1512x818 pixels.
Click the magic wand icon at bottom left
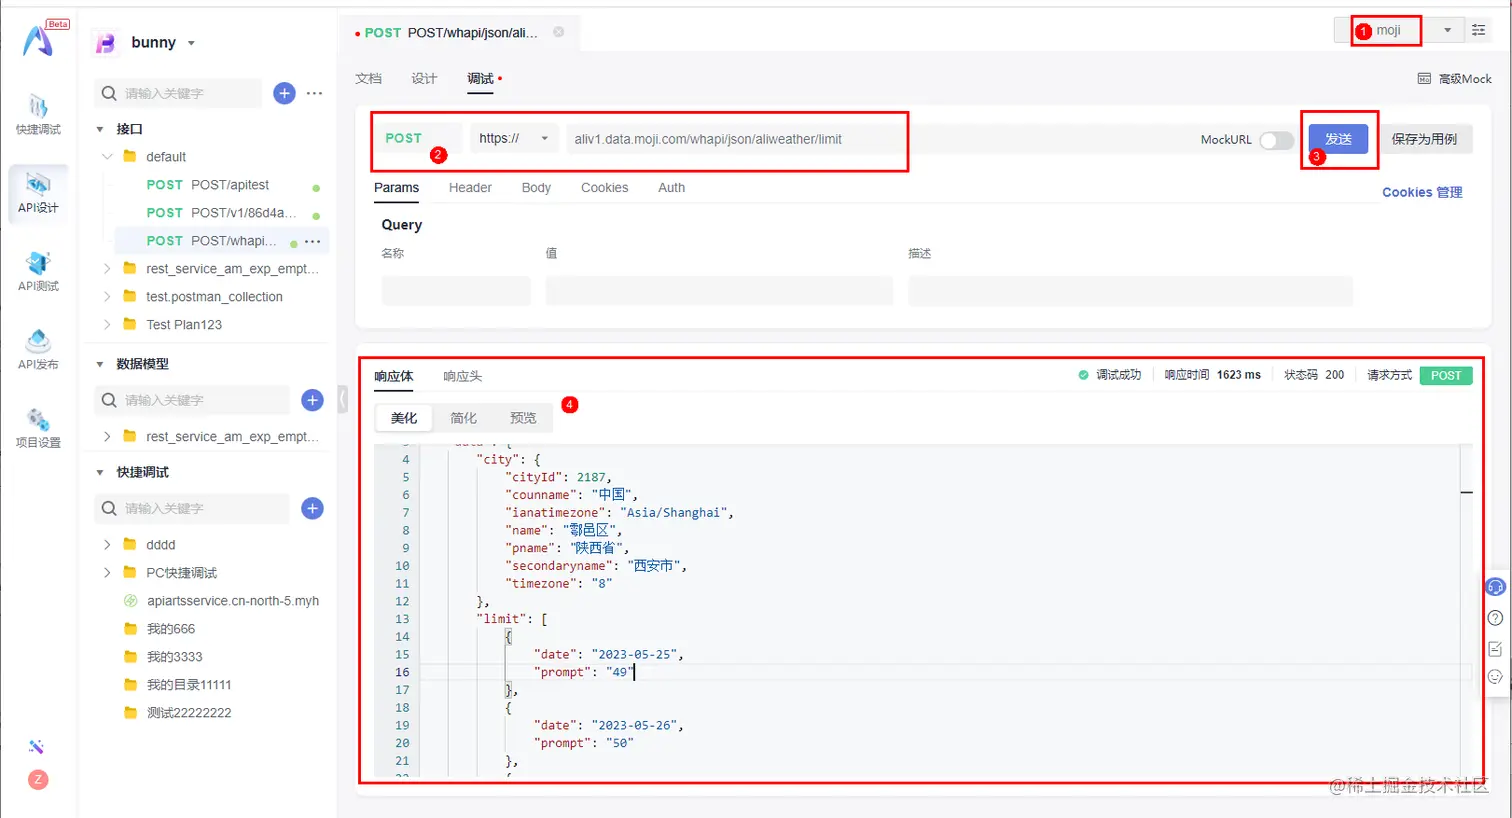tap(37, 747)
